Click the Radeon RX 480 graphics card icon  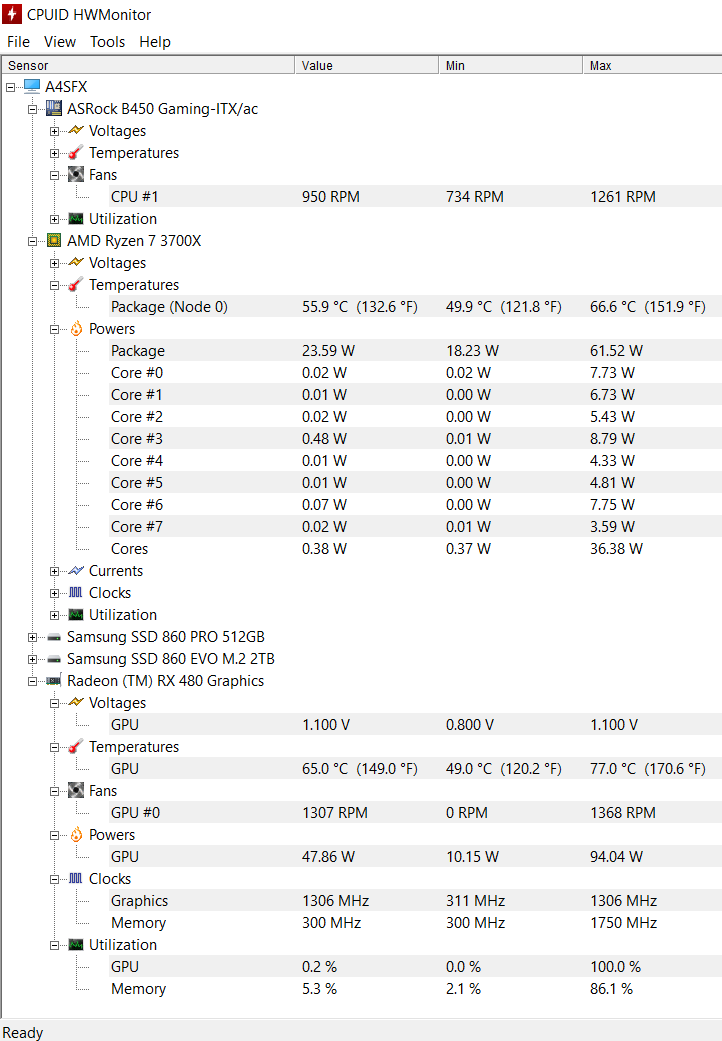[54, 681]
